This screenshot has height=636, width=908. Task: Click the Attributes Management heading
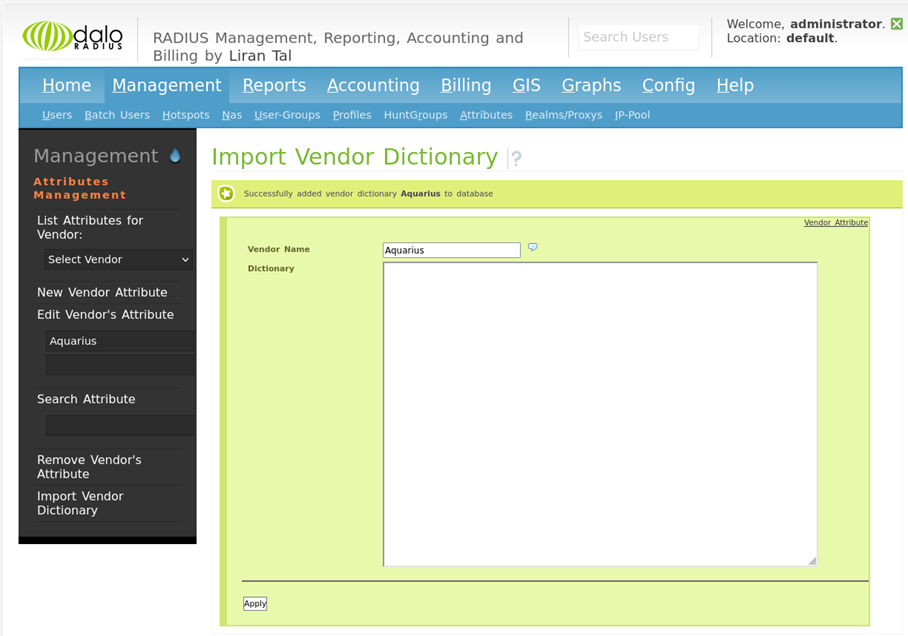coord(80,188)
